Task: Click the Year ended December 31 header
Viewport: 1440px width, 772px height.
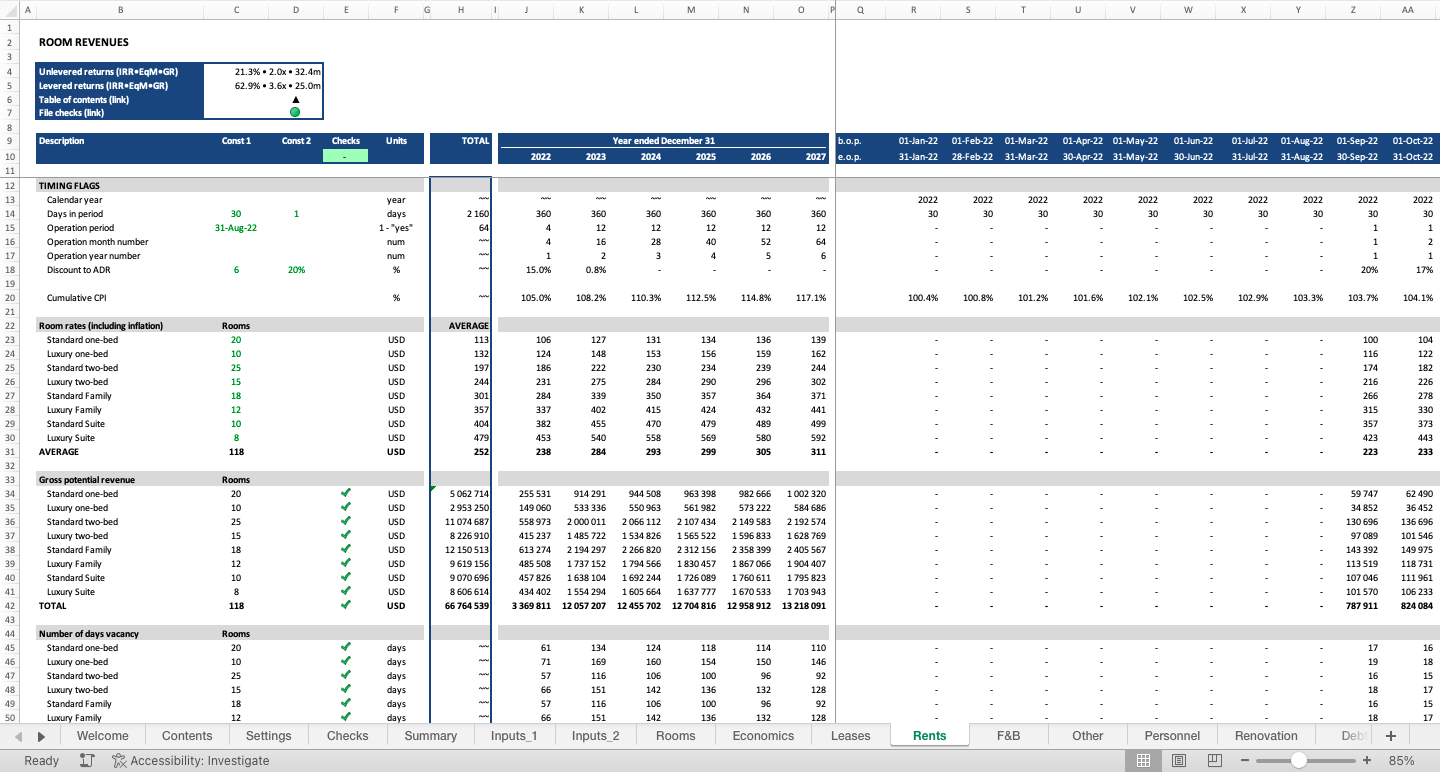Action: [664, 141]
